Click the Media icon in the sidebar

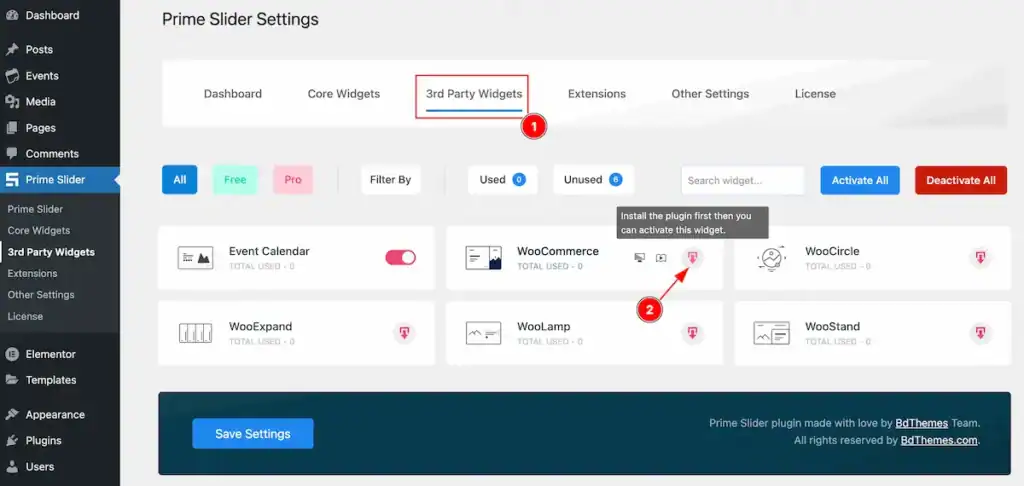tap(12, 102)
